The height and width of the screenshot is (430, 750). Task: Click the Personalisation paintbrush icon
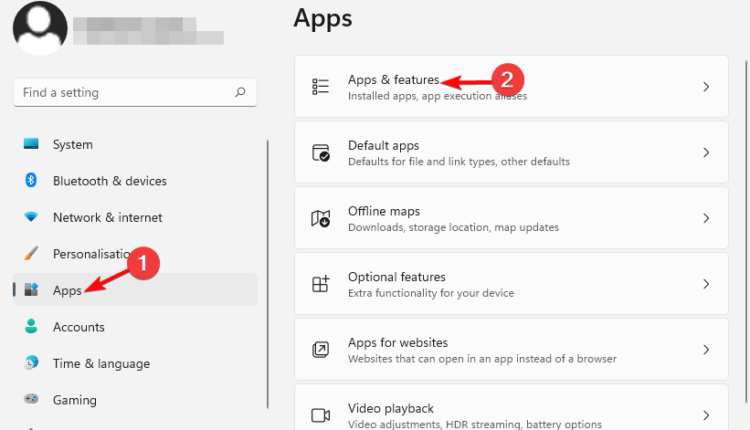pyautogui.click(x=31, y=254)
